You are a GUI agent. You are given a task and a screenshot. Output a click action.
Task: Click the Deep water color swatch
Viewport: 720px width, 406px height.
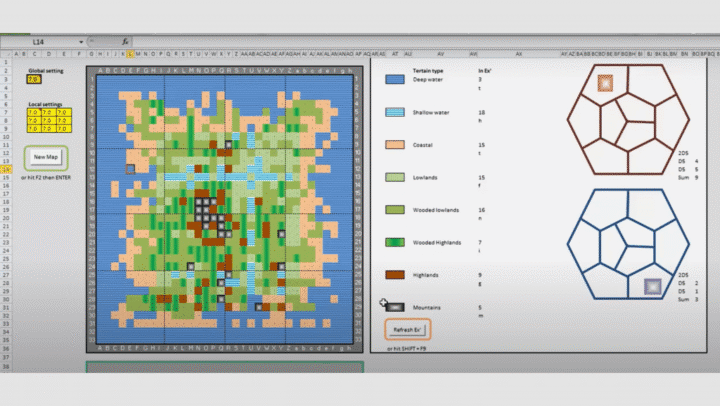[x=395, y=79]
